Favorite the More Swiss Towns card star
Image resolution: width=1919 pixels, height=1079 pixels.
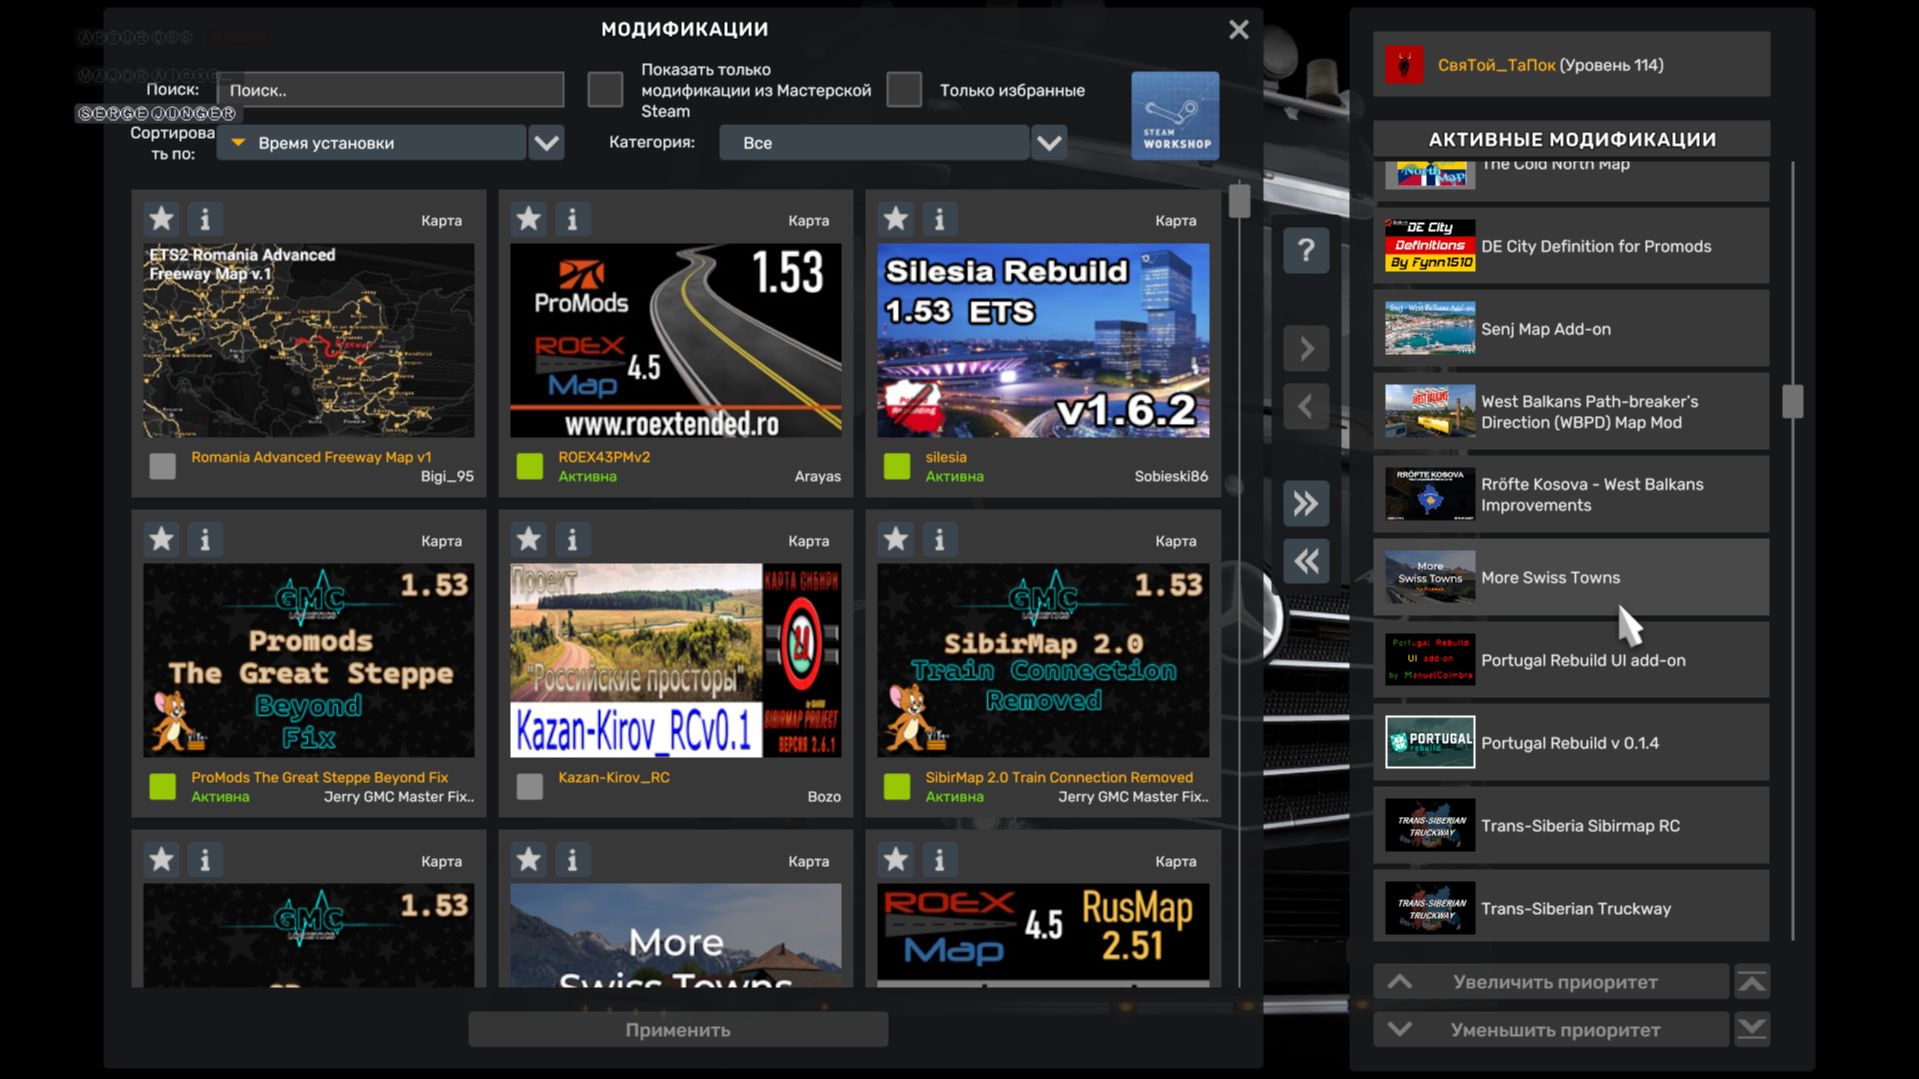click(x=528, y=859)
